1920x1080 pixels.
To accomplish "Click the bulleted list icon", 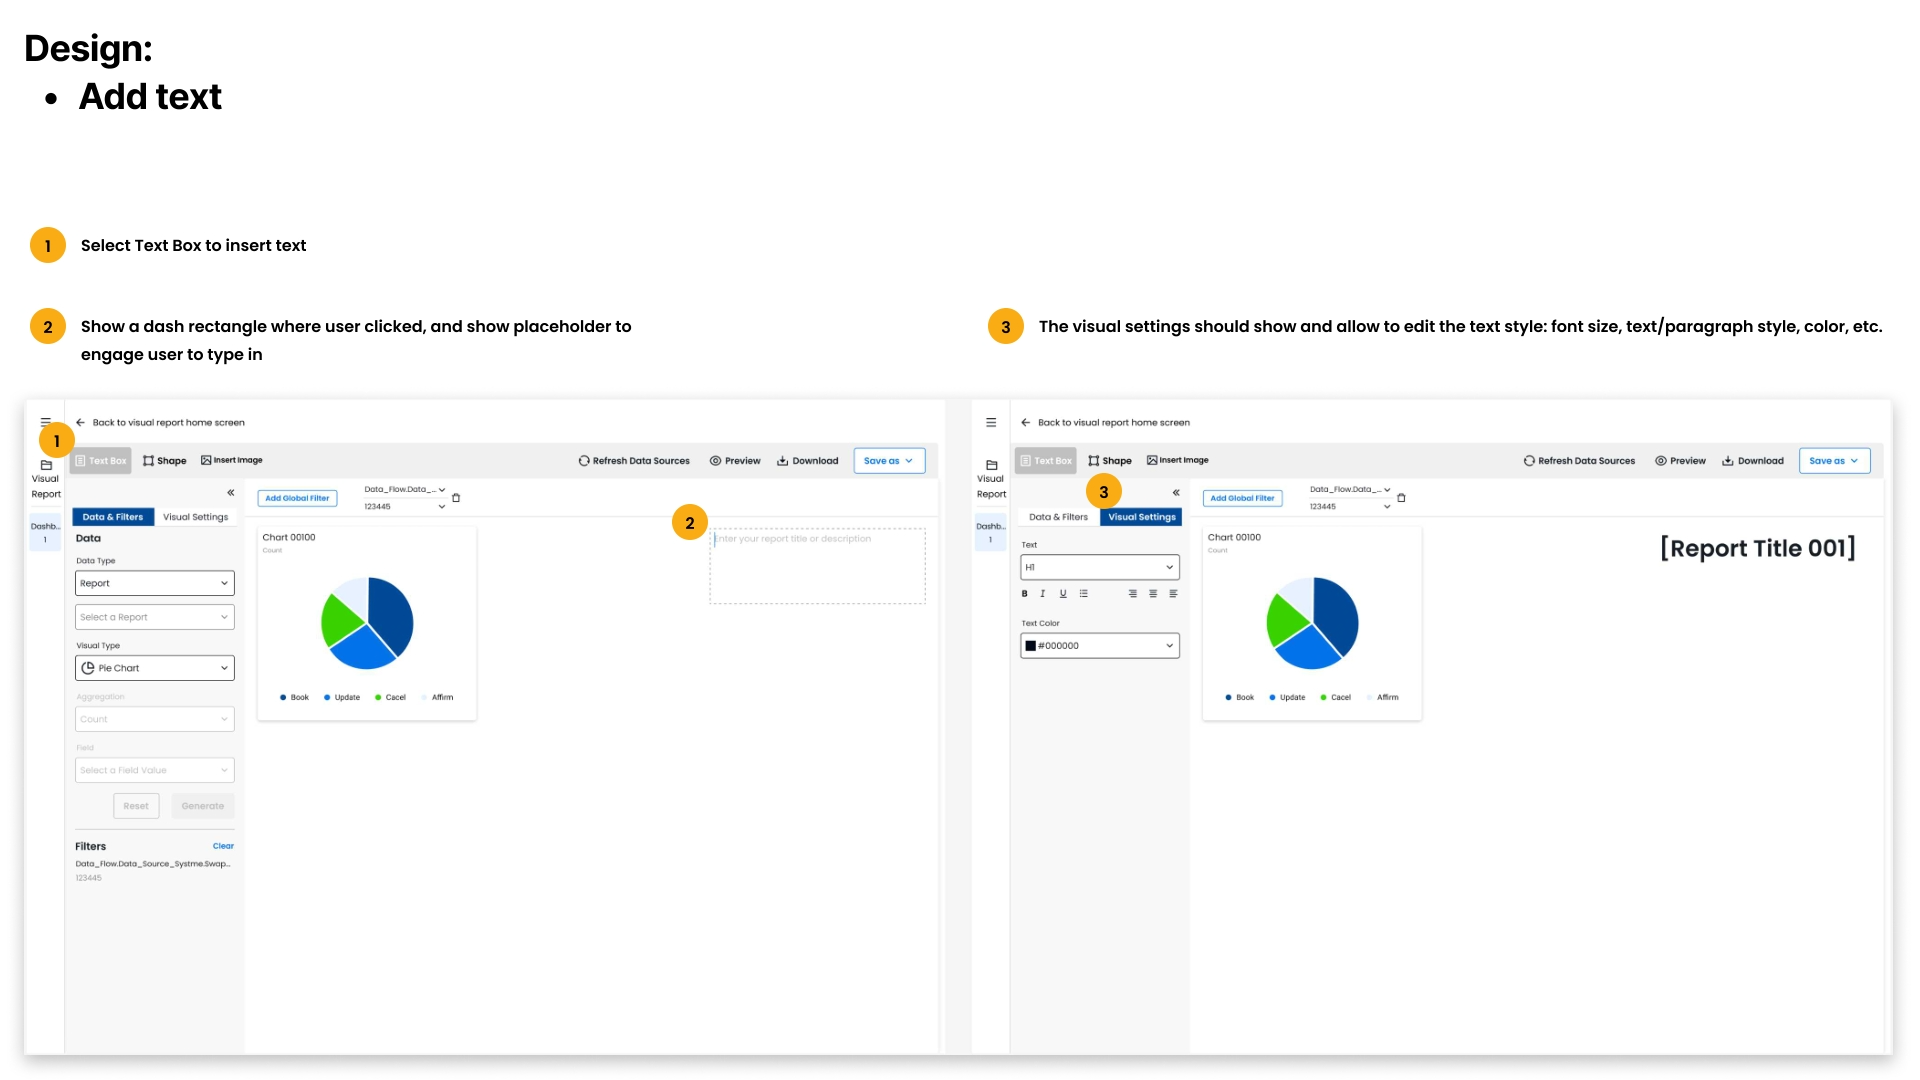I will click(x=1084, y=594).
